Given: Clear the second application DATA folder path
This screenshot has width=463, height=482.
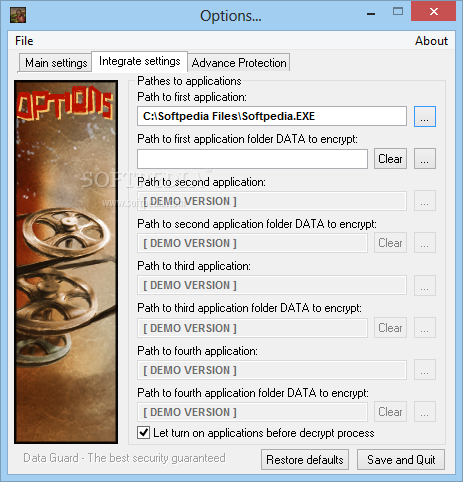Looking at the screenshot, I should pos(390,243).
